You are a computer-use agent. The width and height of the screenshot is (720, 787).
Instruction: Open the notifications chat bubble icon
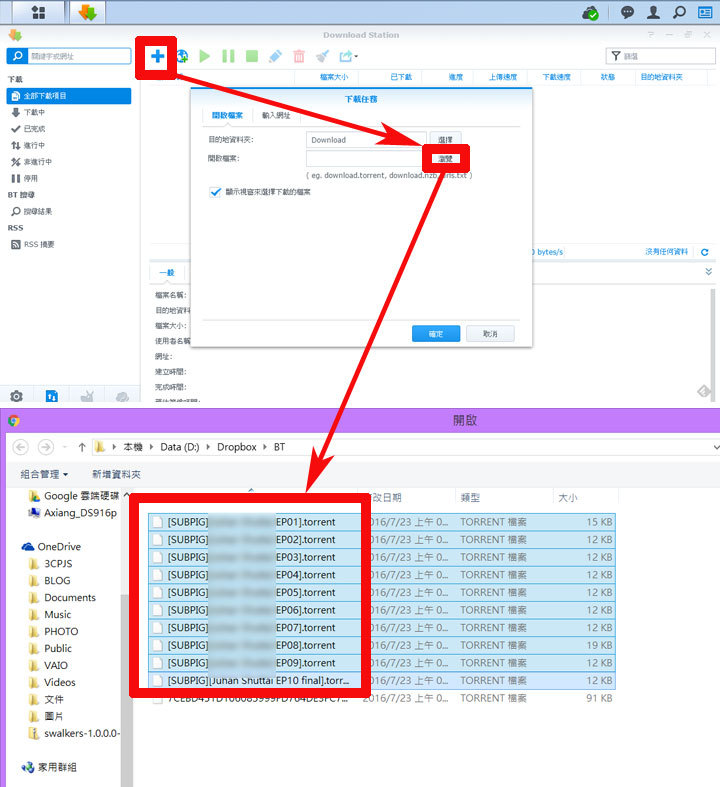pos(627,13)
